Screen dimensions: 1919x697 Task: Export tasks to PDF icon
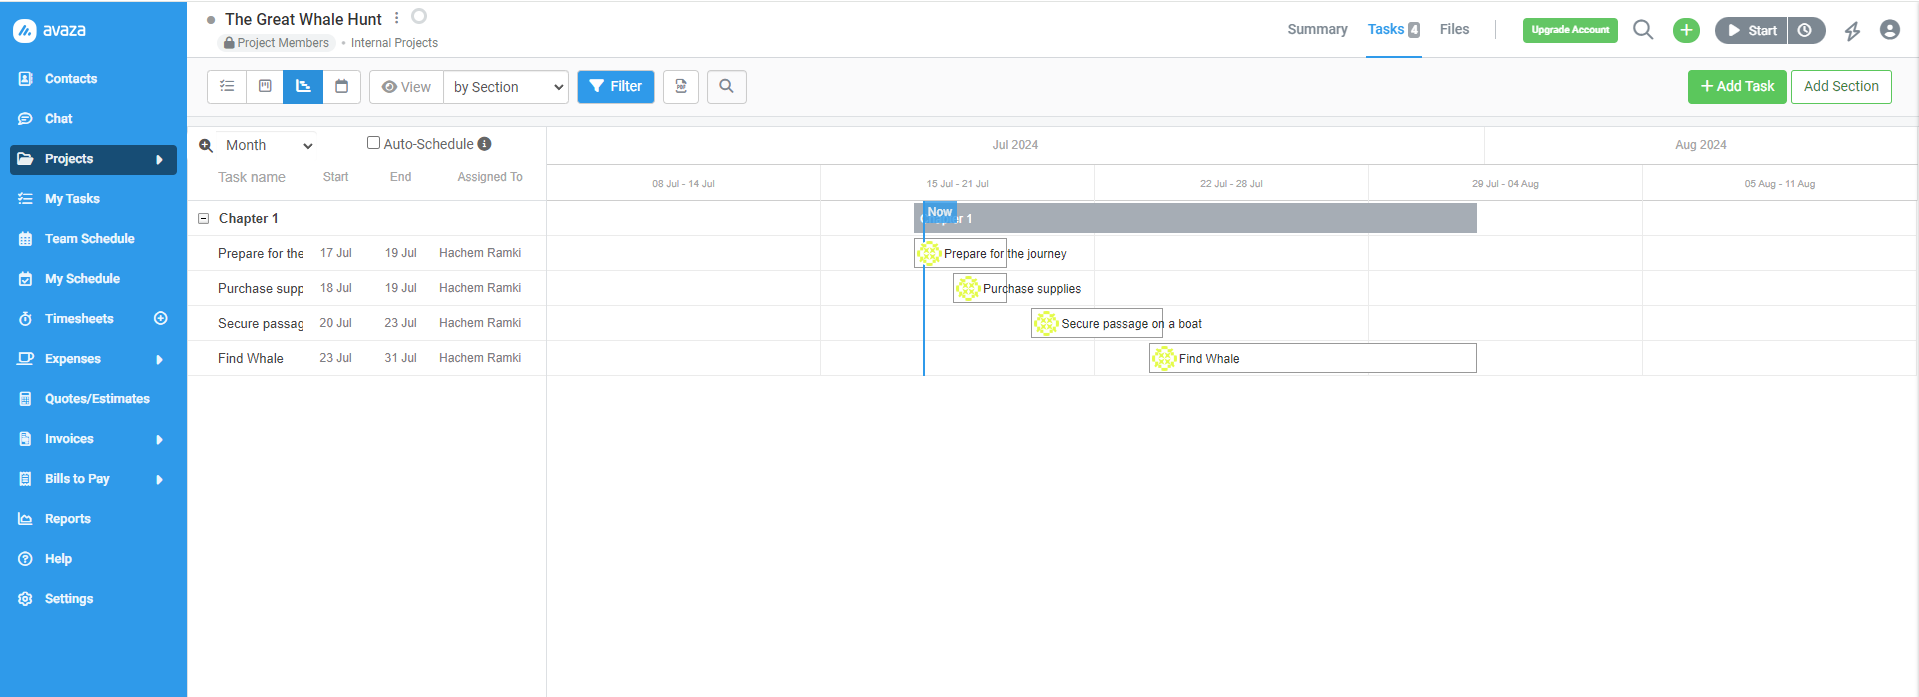point(681,87)
